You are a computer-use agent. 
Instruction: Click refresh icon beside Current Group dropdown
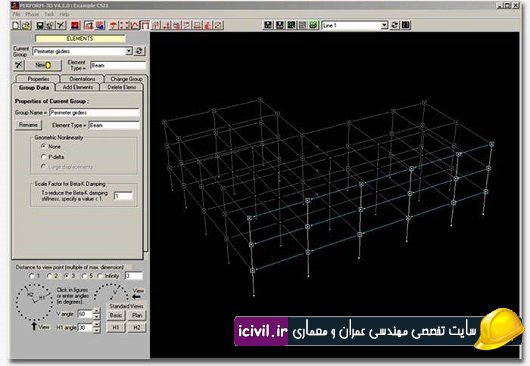[x=139, y=51]
